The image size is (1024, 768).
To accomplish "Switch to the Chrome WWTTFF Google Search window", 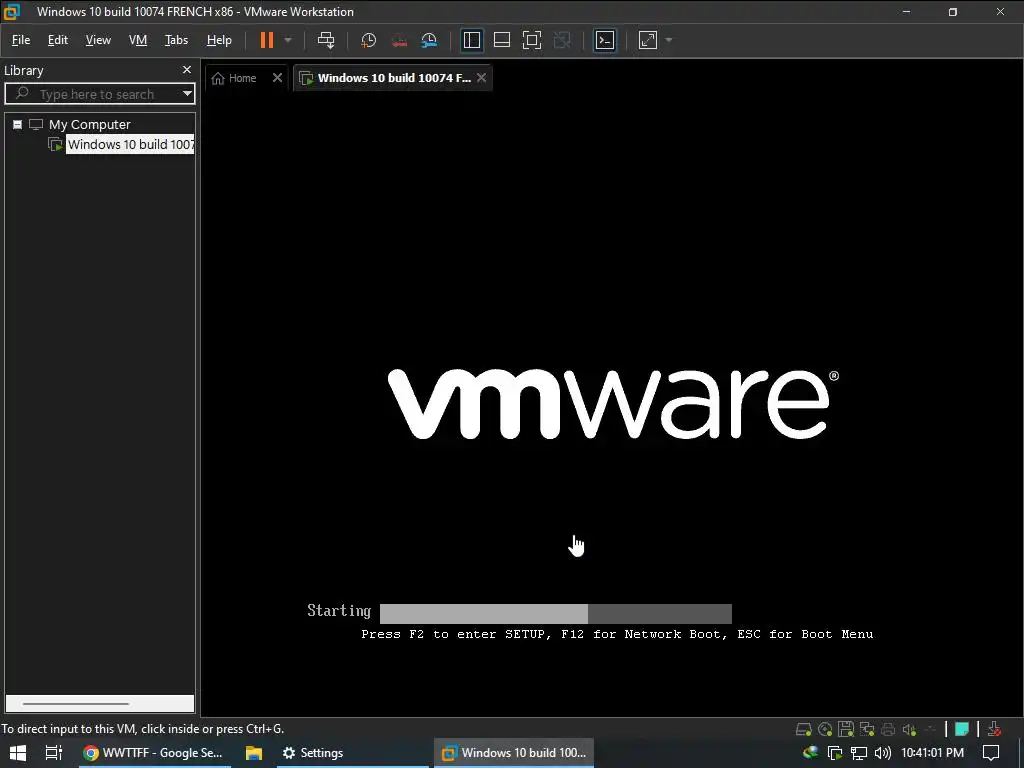I will [153, 753].
